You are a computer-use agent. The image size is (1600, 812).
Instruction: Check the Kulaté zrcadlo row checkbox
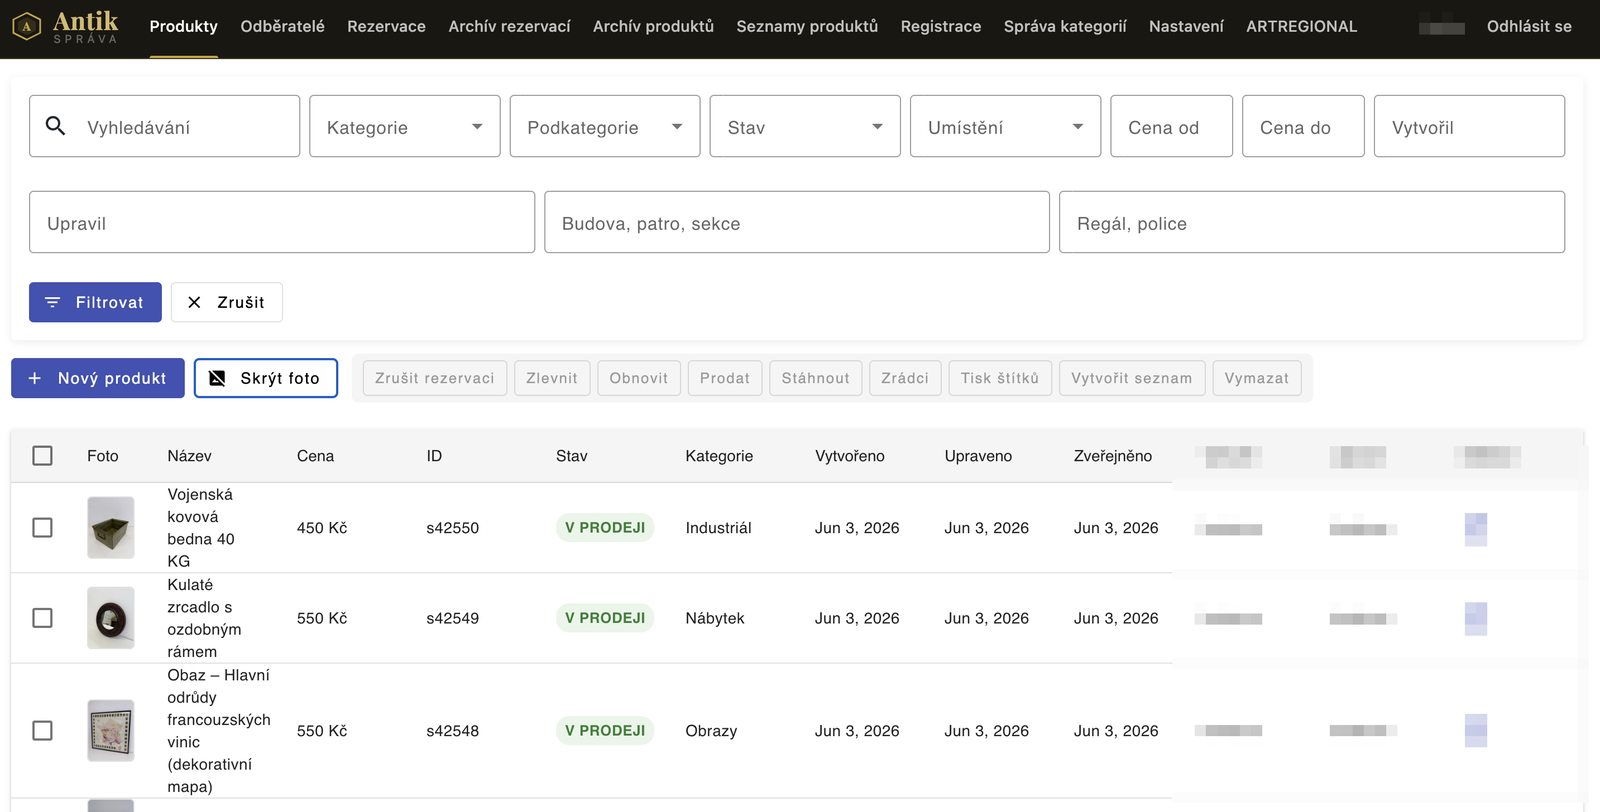click(42, 618)
